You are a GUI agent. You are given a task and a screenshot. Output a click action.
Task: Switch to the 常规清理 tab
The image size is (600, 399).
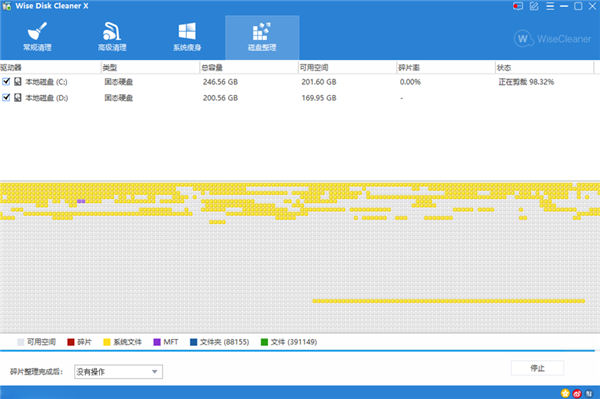click(x=37, y=37)
